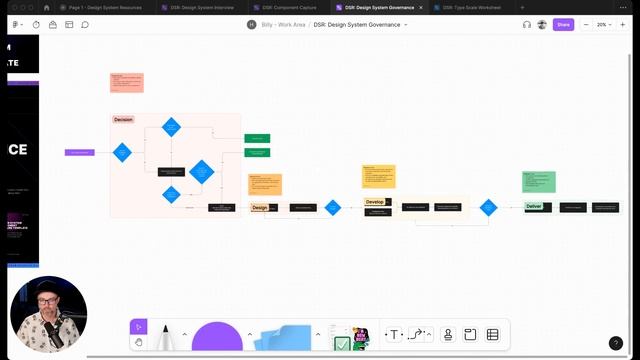Select the connector line tool
The width and height of the screenshot is (640, 360).
point(416,335)
